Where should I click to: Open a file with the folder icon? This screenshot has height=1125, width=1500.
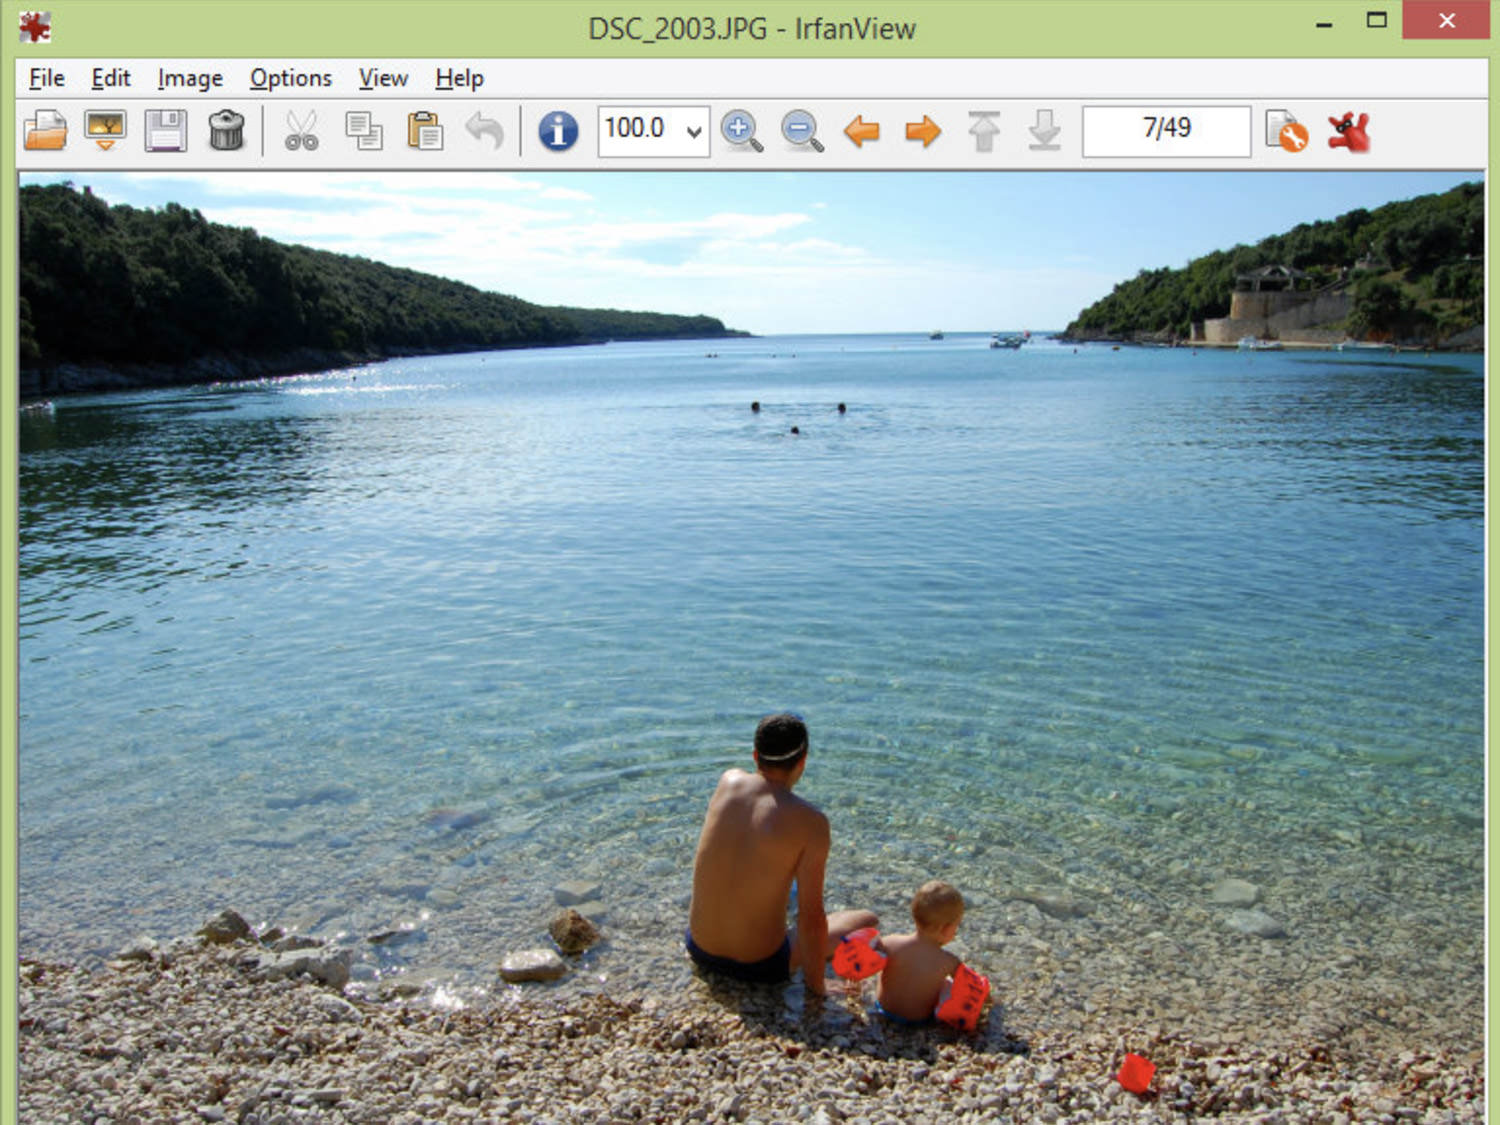point(45,131)
